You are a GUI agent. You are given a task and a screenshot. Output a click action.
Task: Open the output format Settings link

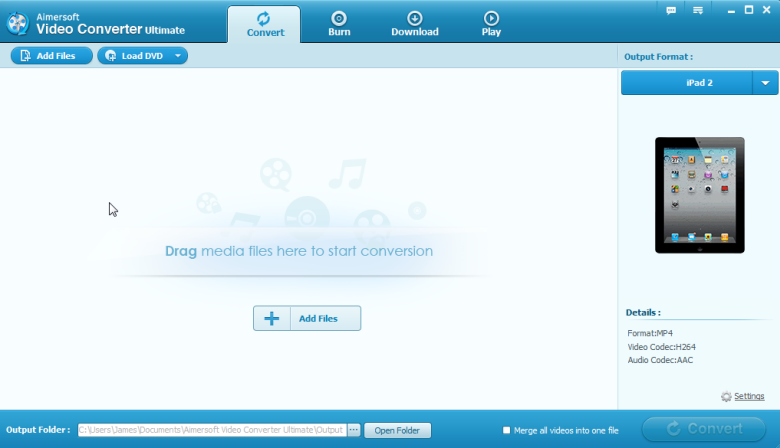click(749, 396)
